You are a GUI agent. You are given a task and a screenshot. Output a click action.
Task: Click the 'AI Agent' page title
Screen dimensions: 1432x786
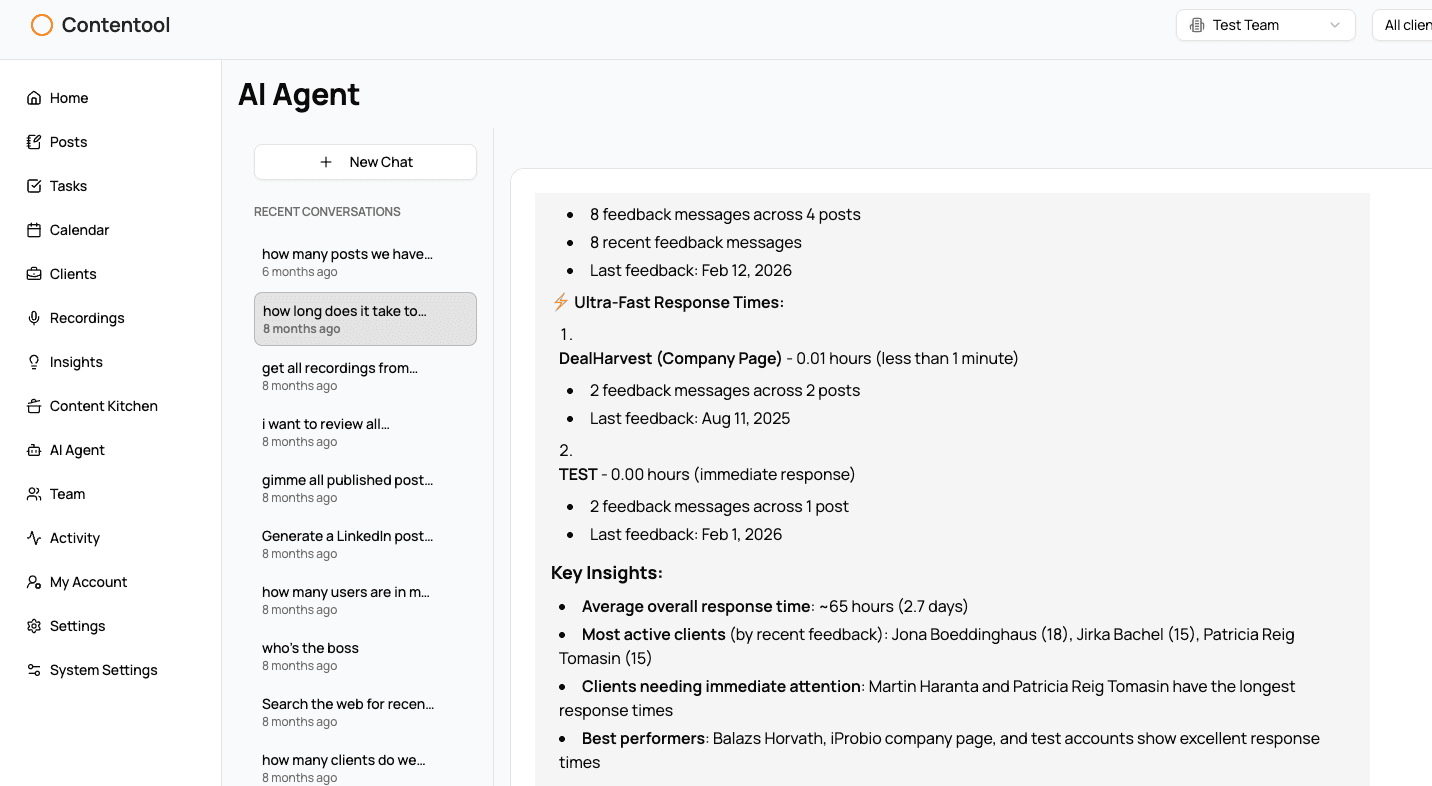(299, 94)
